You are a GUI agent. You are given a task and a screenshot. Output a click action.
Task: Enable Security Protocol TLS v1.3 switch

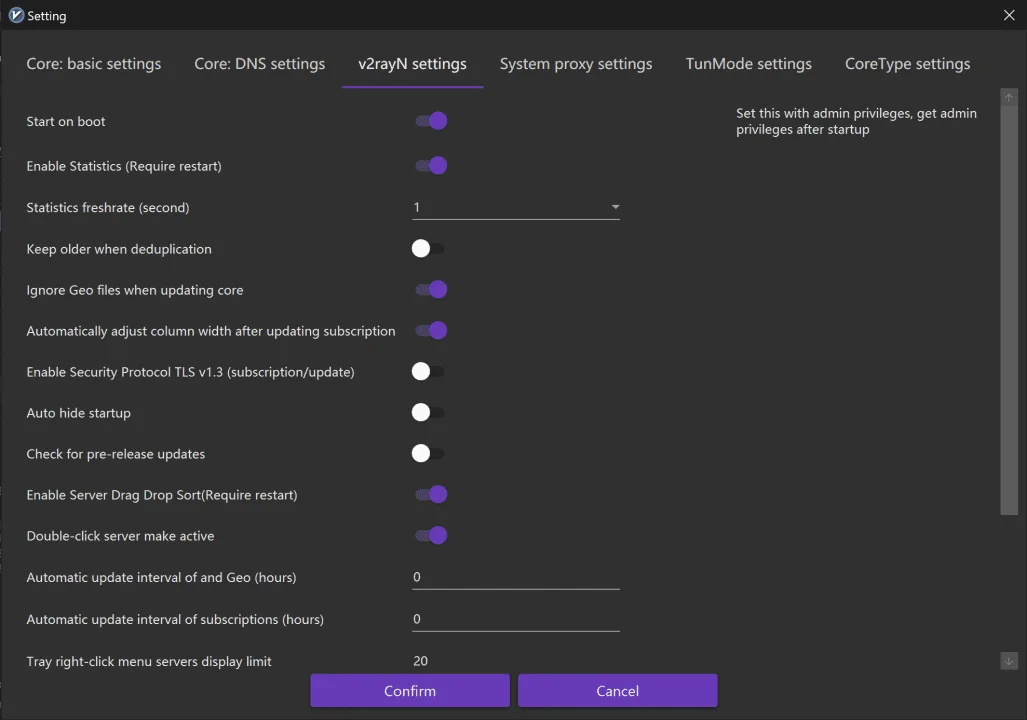[428, 371]
